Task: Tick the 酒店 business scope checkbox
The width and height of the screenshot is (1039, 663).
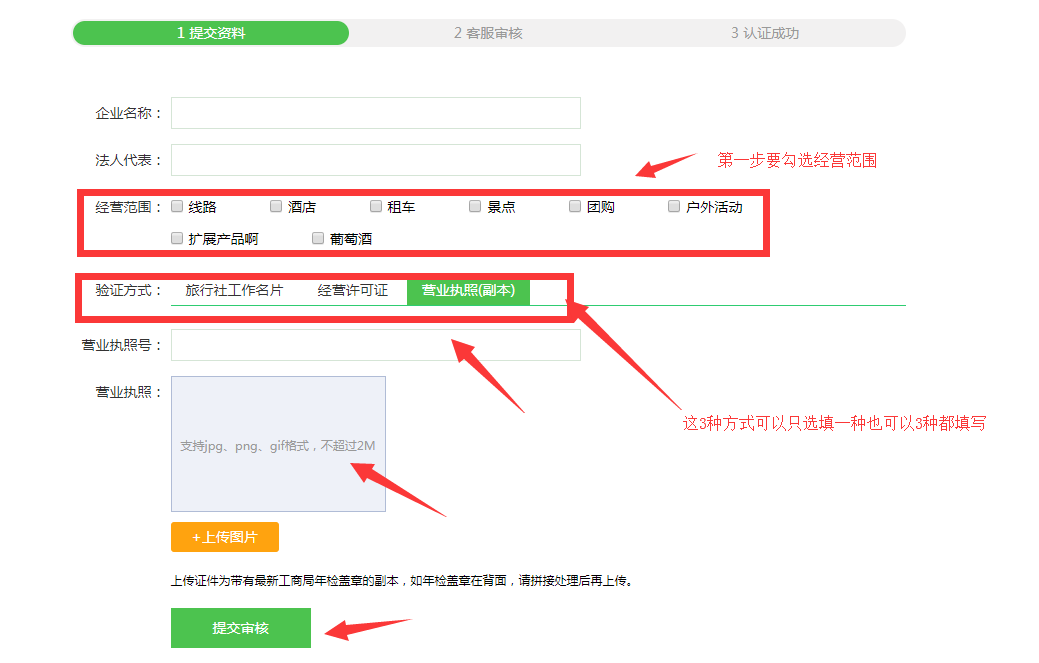Action: pos(276,207)
